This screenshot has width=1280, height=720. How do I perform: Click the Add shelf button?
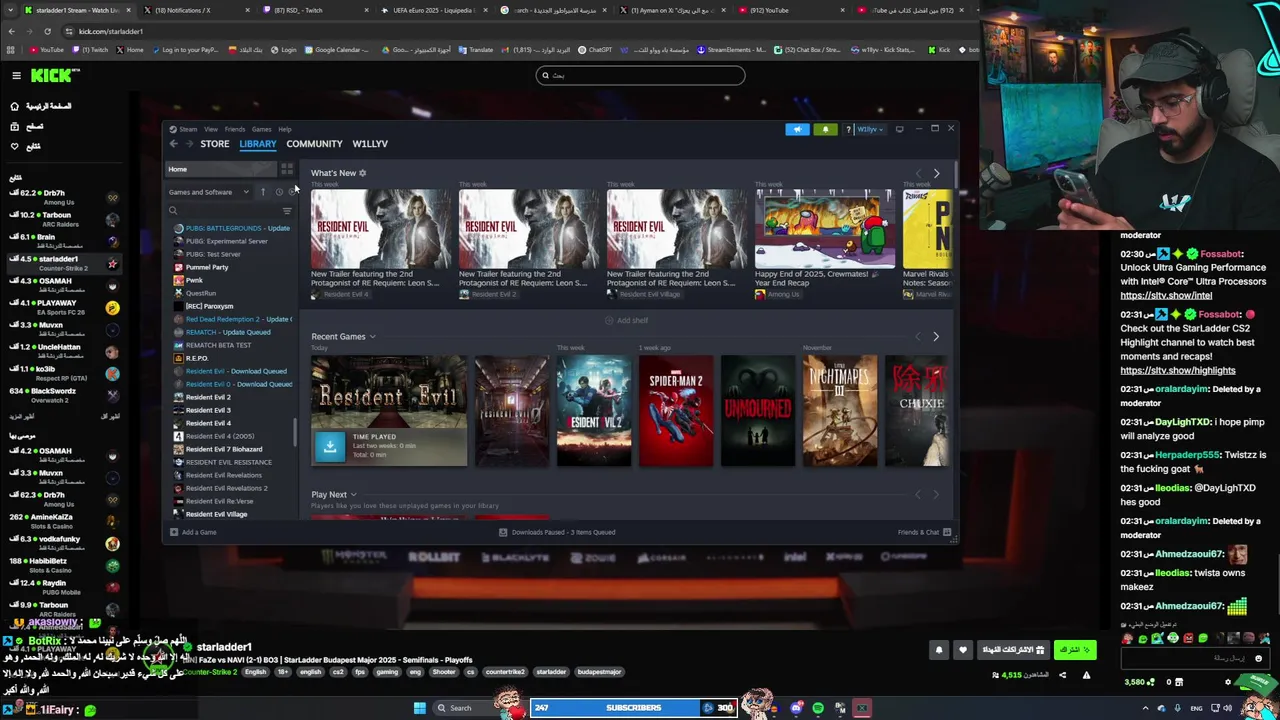pos(627,320)
